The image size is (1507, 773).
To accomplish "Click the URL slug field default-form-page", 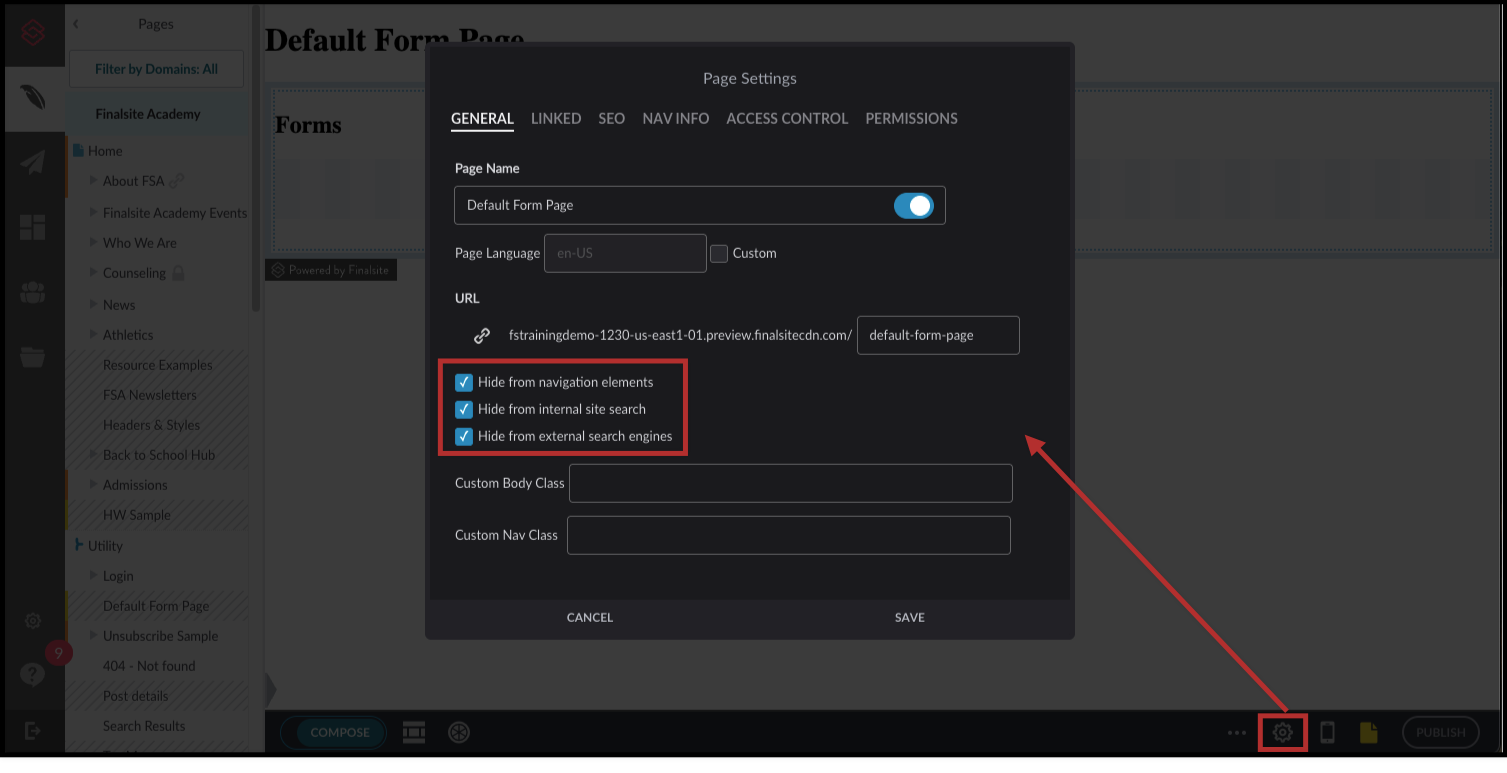I will (x=938, y=335).
